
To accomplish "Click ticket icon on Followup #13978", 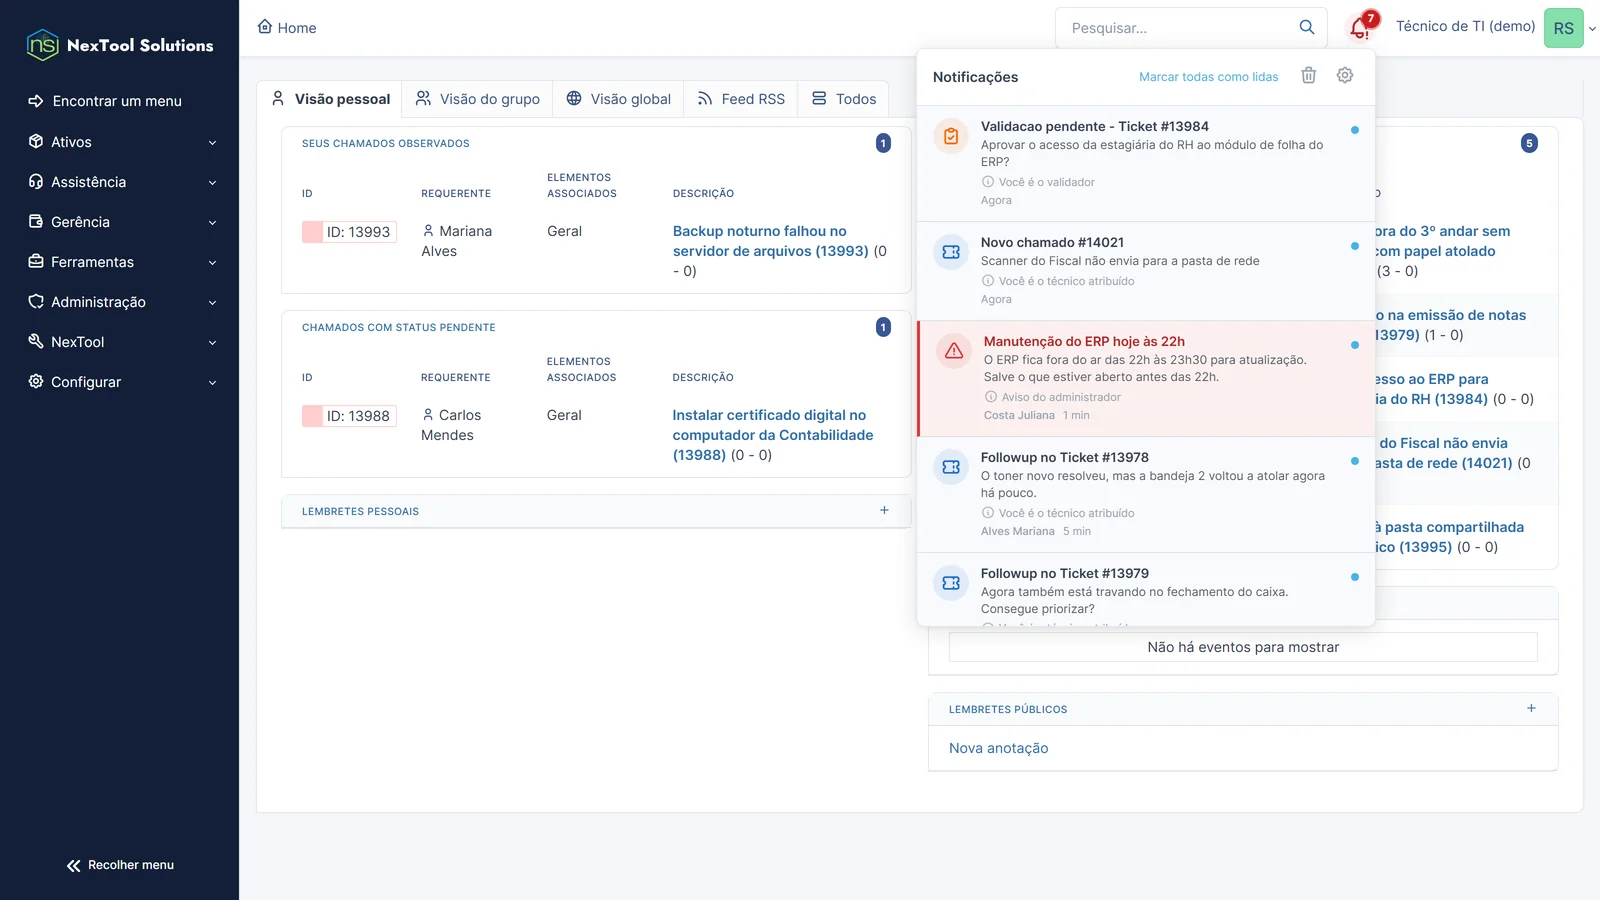I will (x=951, y=467).
